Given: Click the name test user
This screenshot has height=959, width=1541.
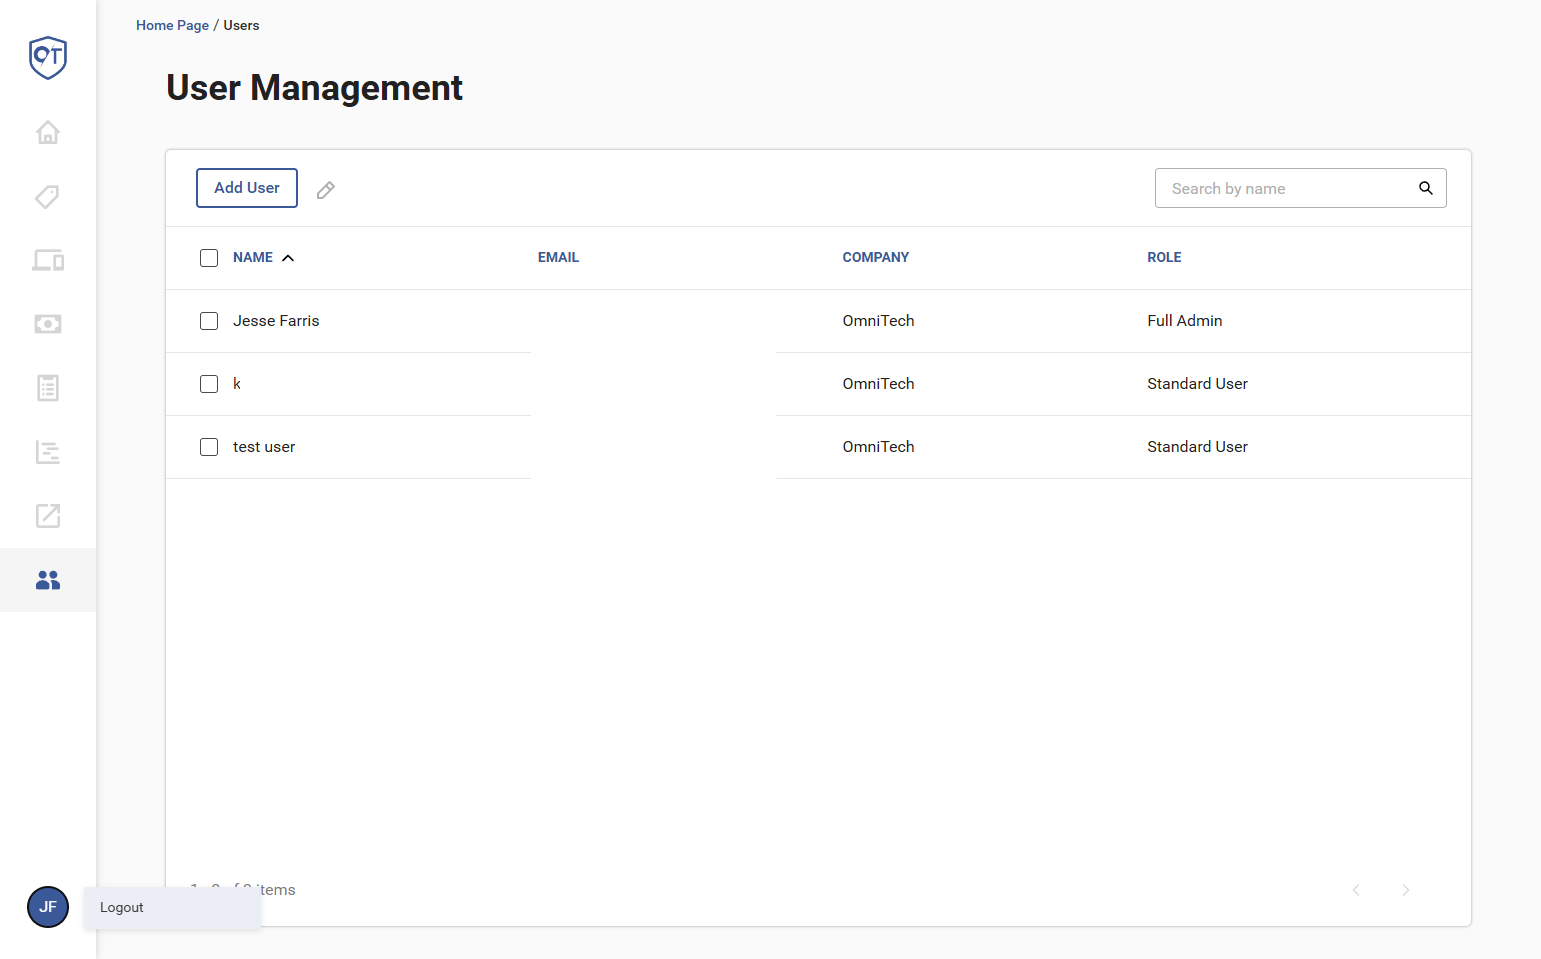Looking at the screenshot, I should (264, 447).
